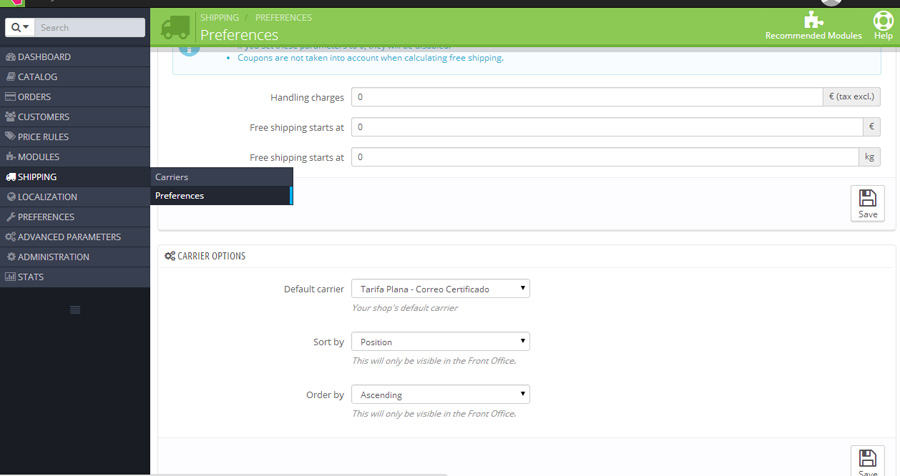Open the Stats menu
The image size is (900, 476).
[75, 277]
